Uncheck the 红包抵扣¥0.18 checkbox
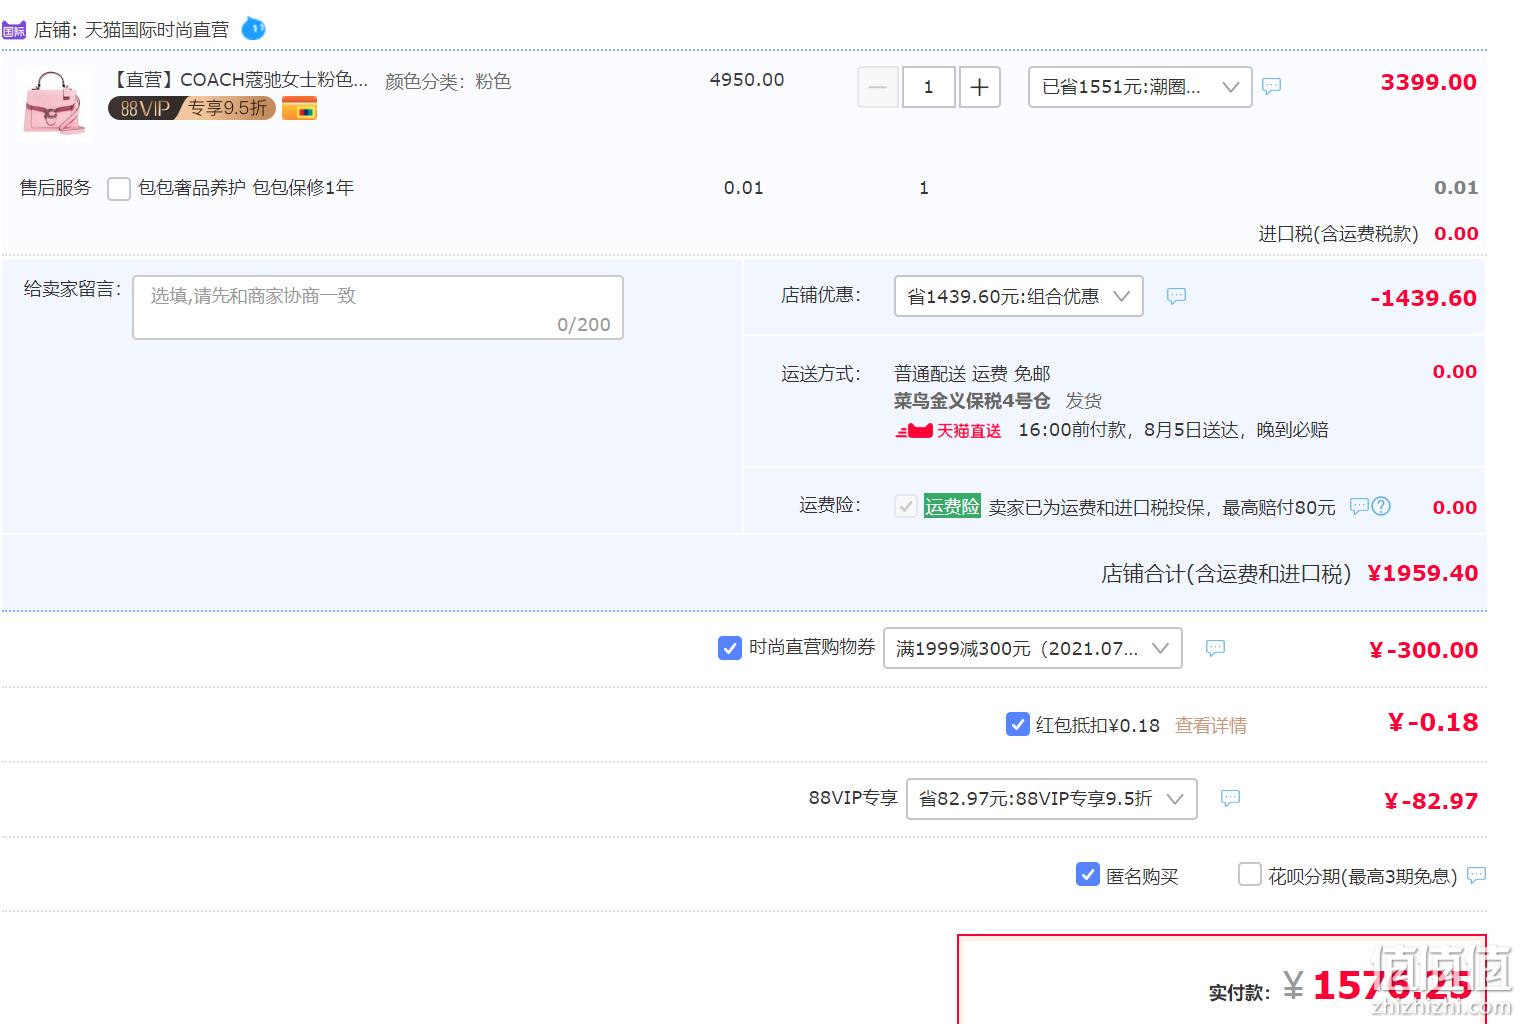Screen dimensions: 1521x1024 pyautogui.click(x=1017, y=724)
